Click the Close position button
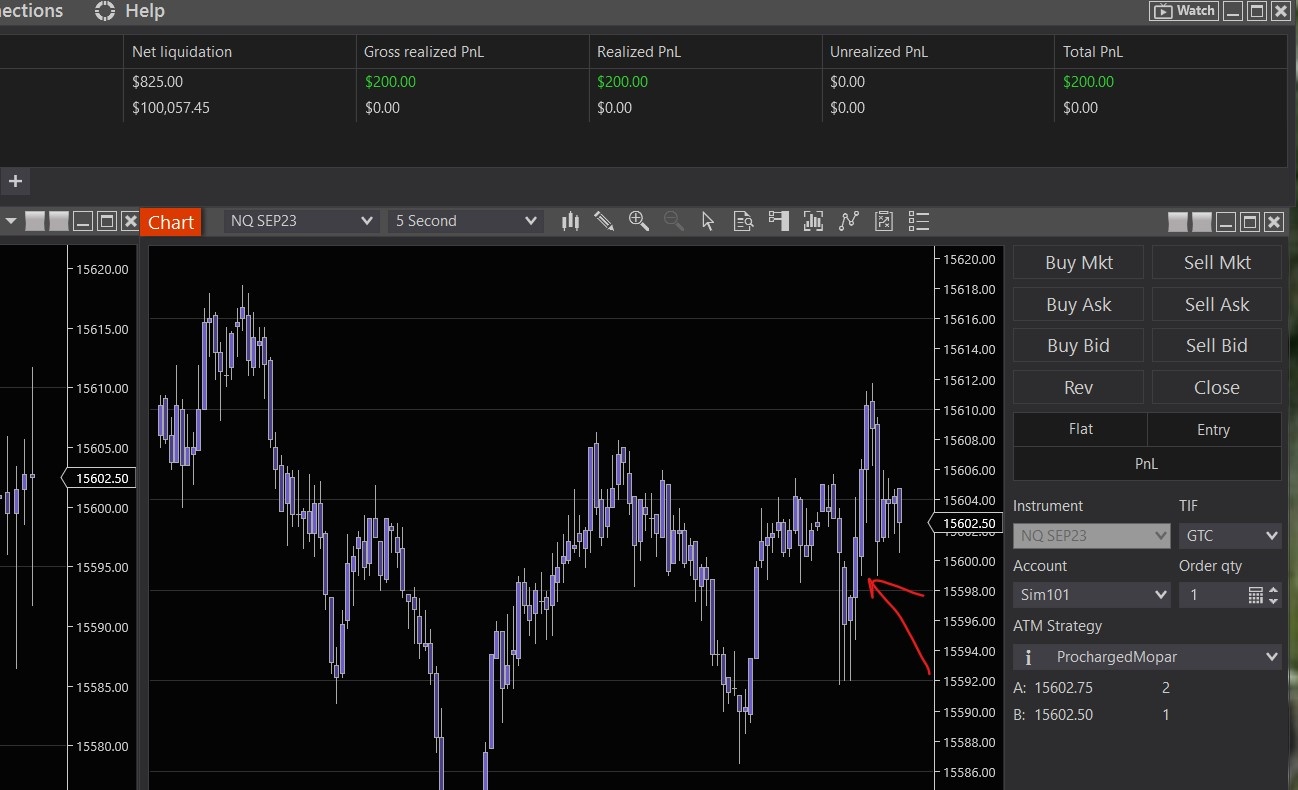Viewport: 1298px width, 790px height. [x=1217, y=388]
